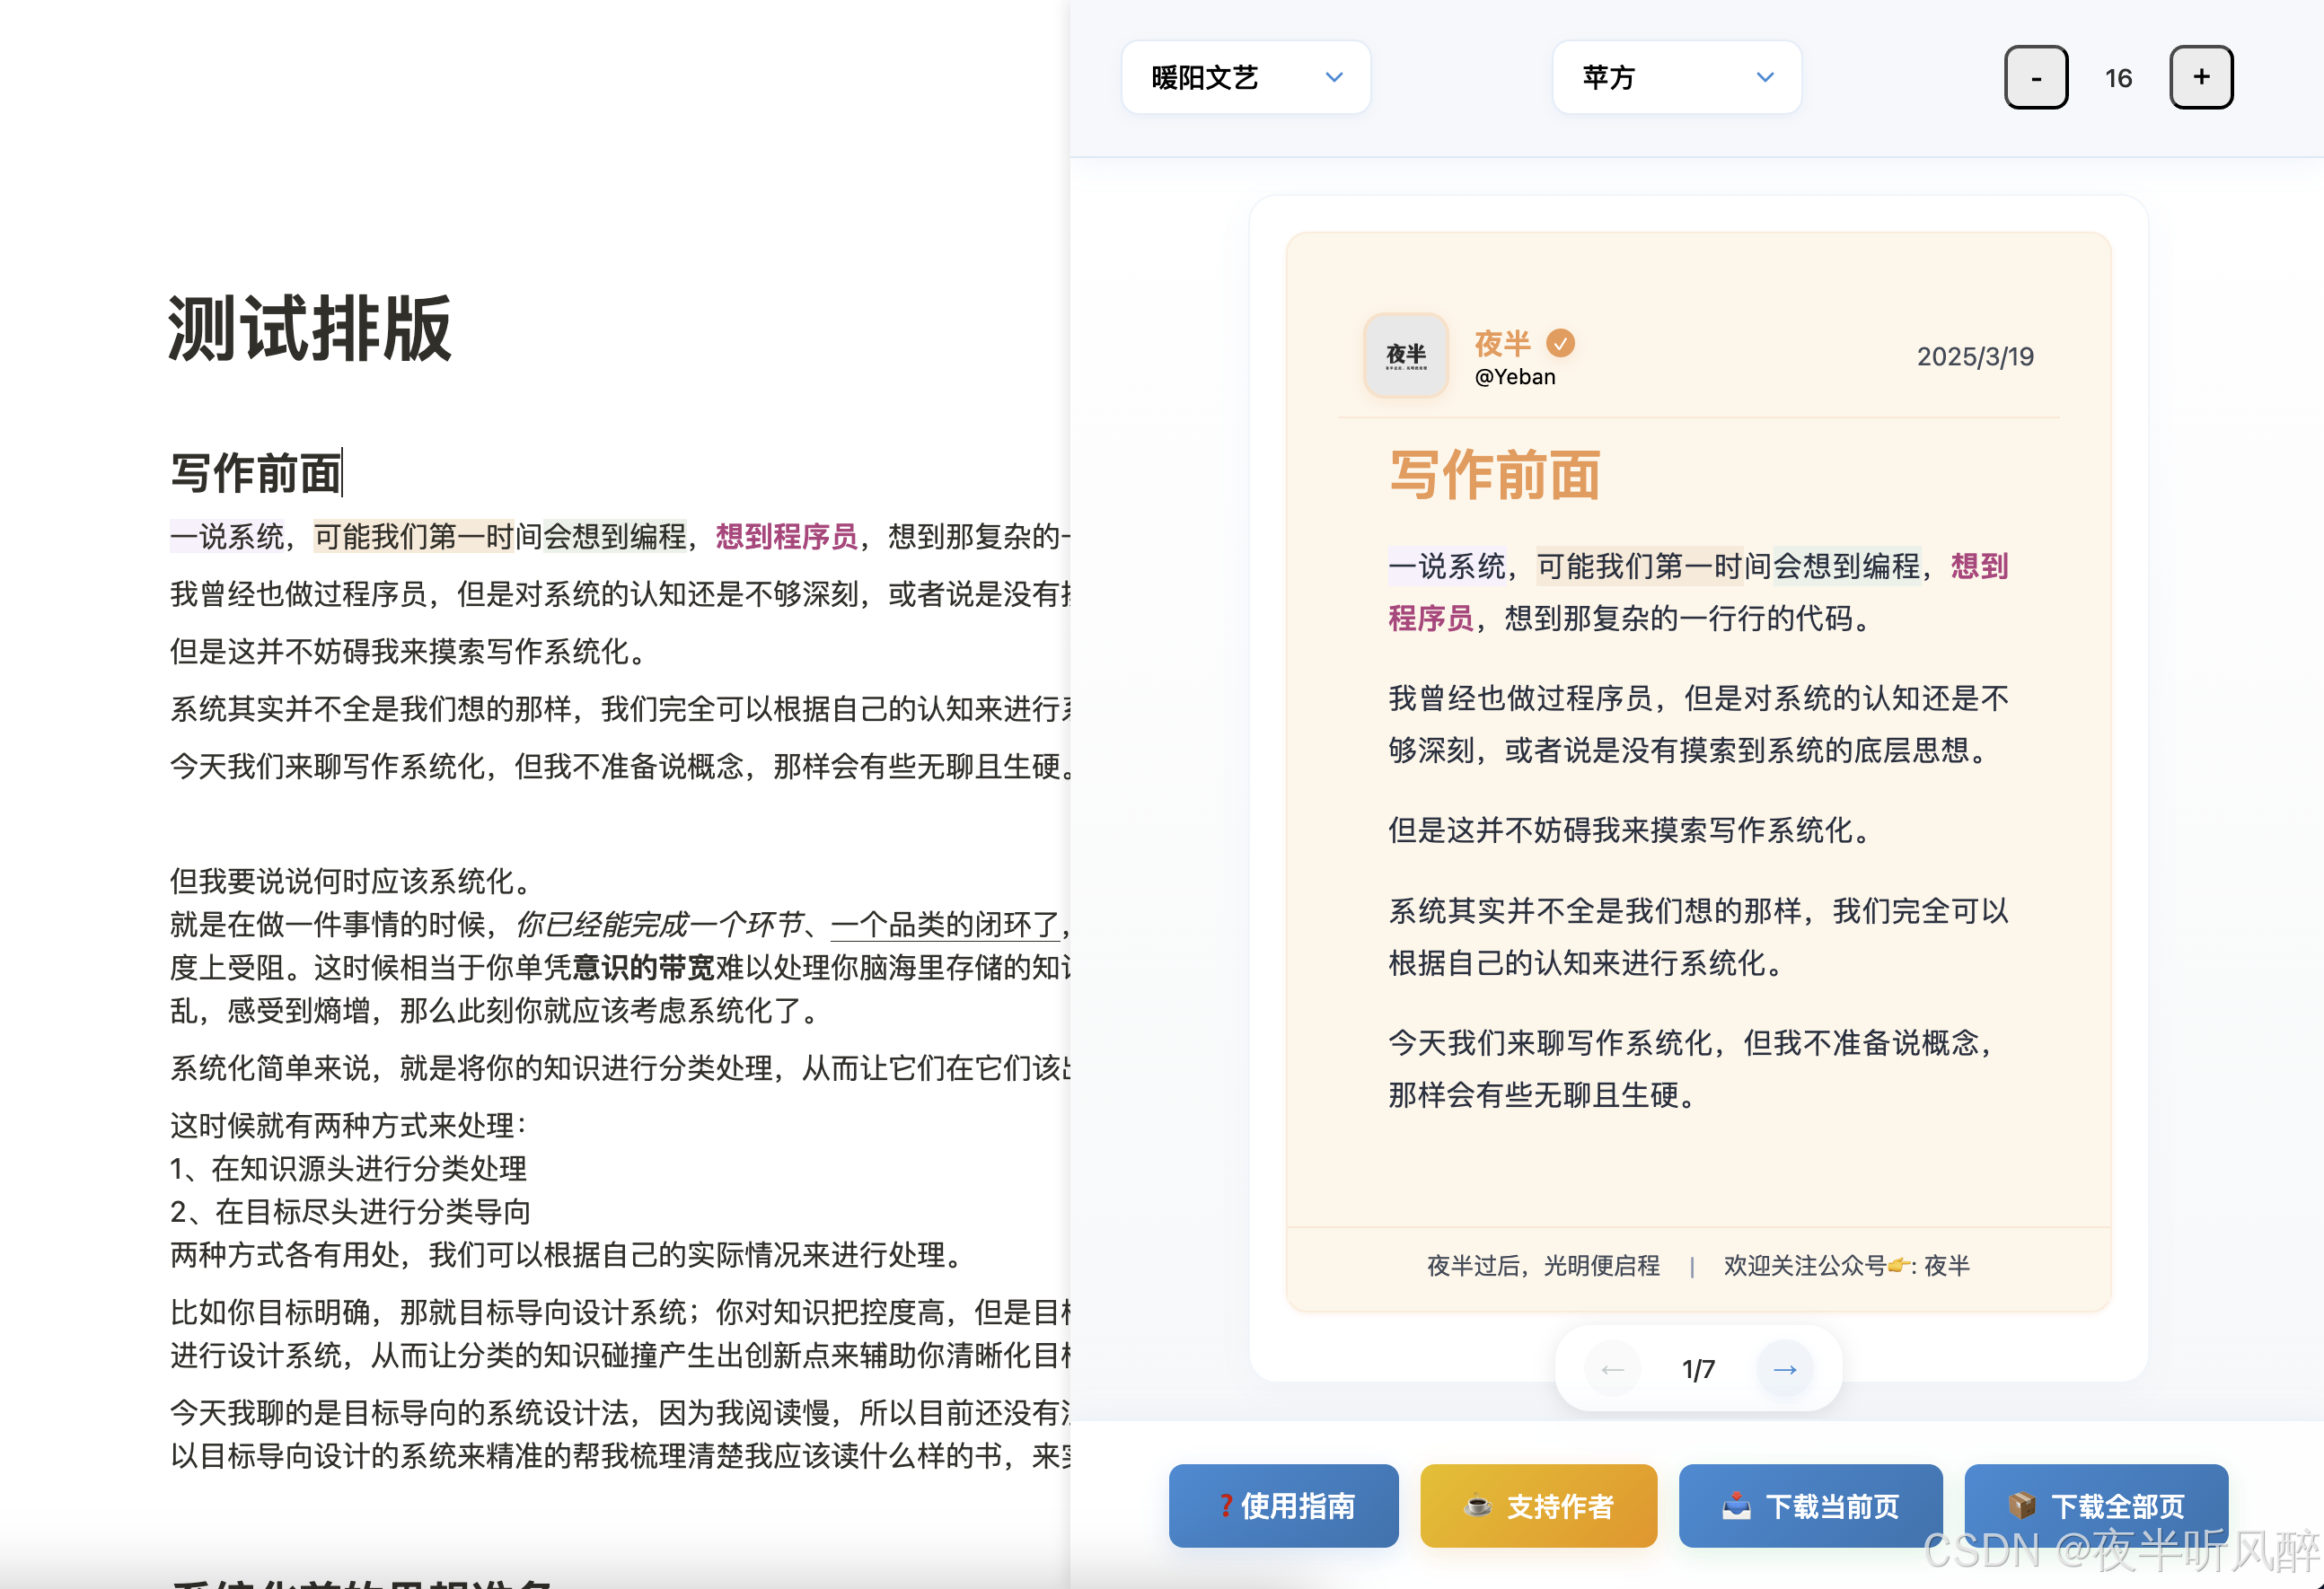This screenshot has height=1589, width=2324.
Task: Click the orange 写作前面 heading in preview
Action: point(1494,475)
